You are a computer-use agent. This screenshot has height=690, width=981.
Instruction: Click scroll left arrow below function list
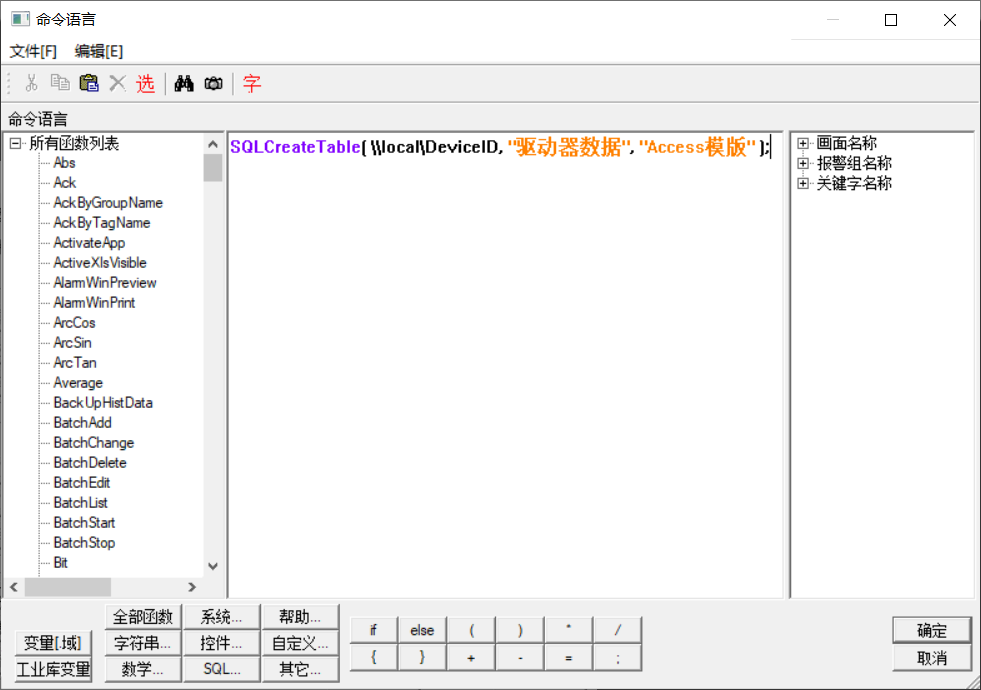click(14, 587)
